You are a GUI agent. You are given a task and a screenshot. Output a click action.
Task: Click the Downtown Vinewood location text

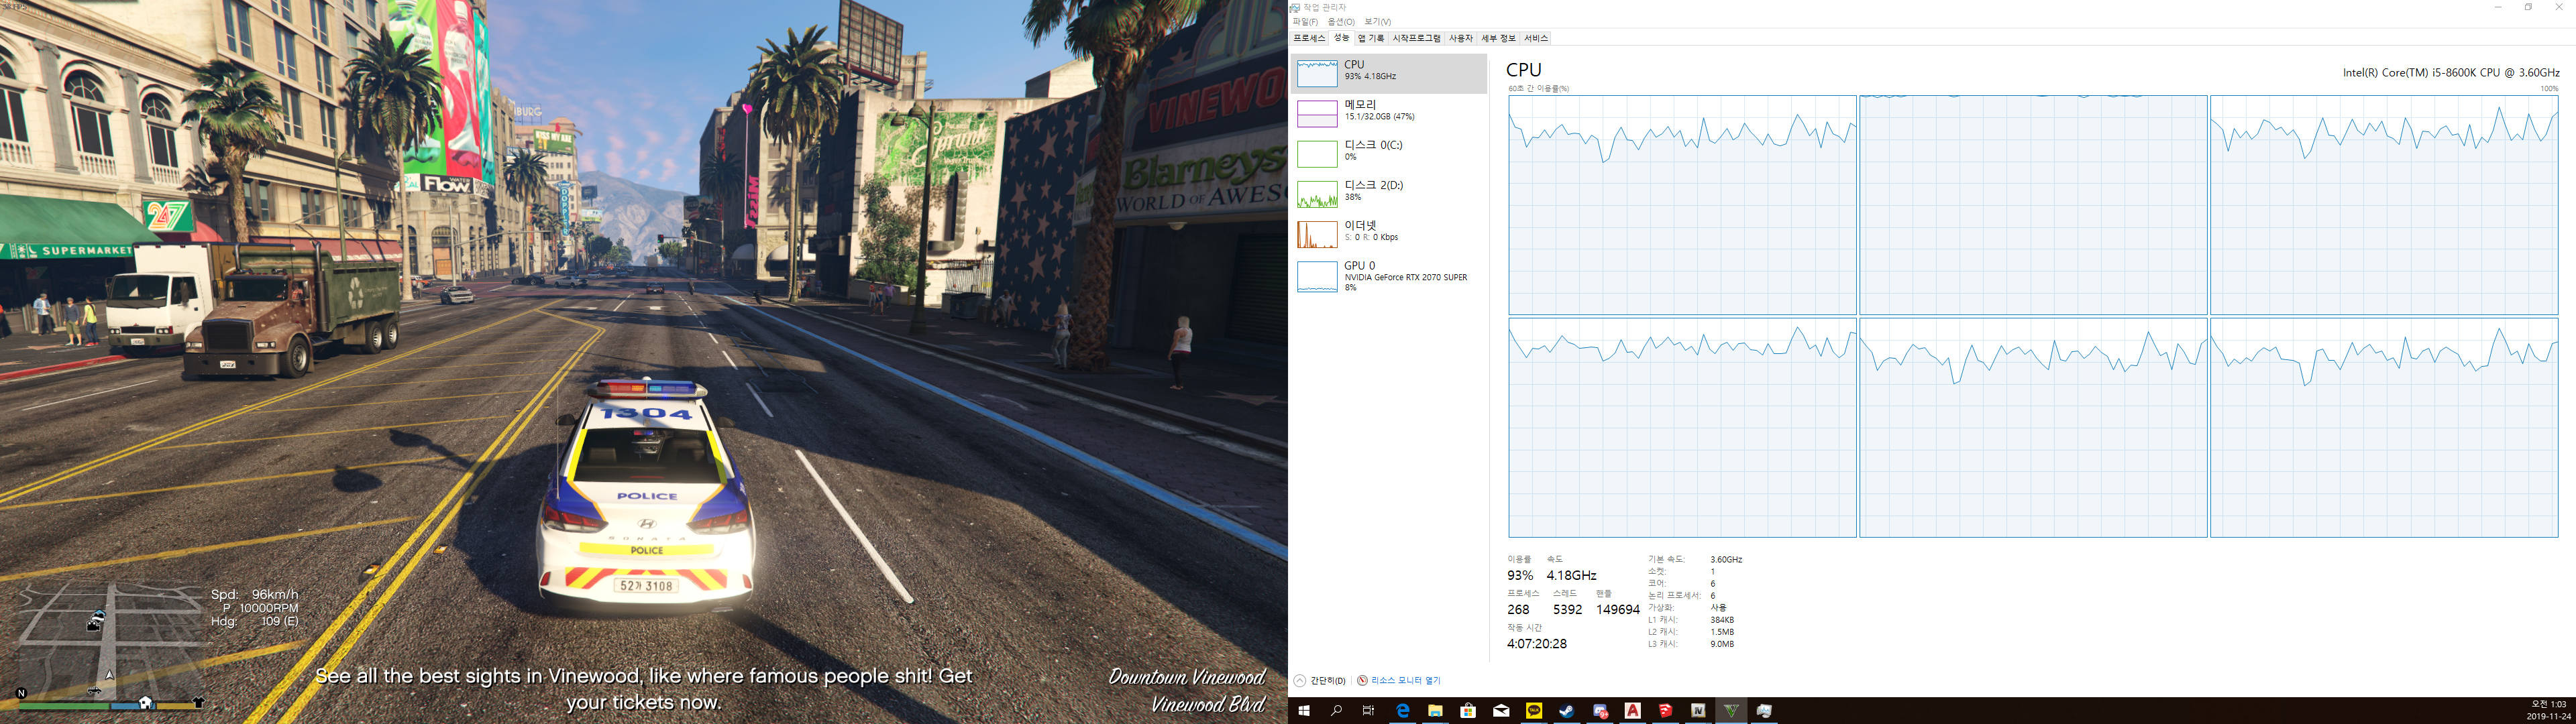tap(1186, 678)
